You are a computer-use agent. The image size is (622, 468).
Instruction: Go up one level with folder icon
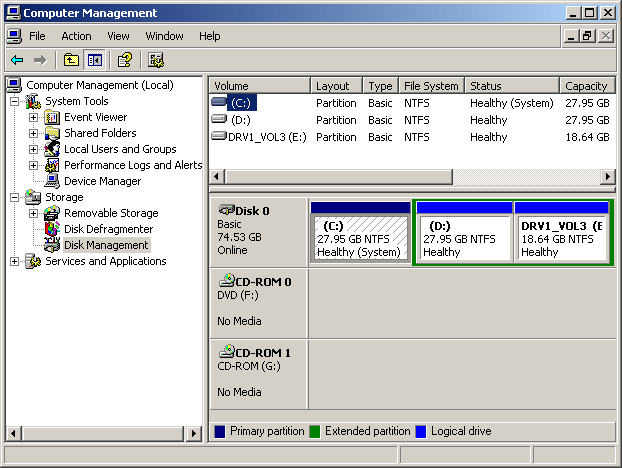coord(71,60)
